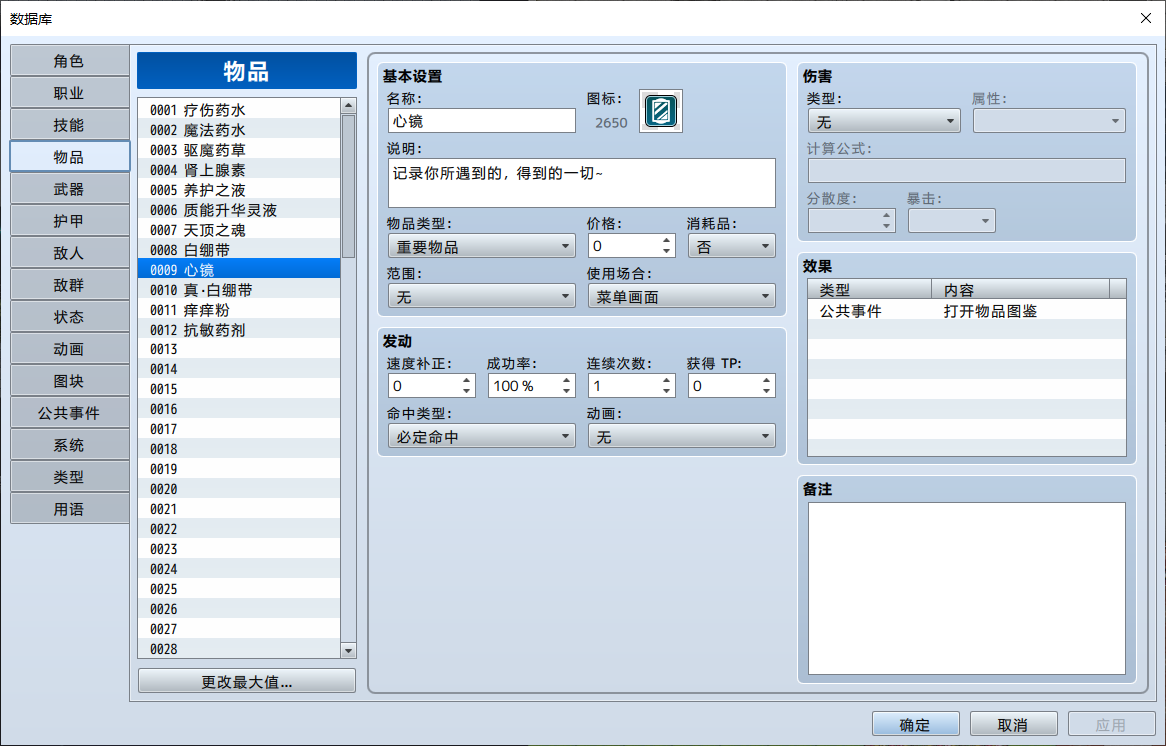Click the 名称 input field
This screenshot has width=1166, height=746.
[481, 120]
